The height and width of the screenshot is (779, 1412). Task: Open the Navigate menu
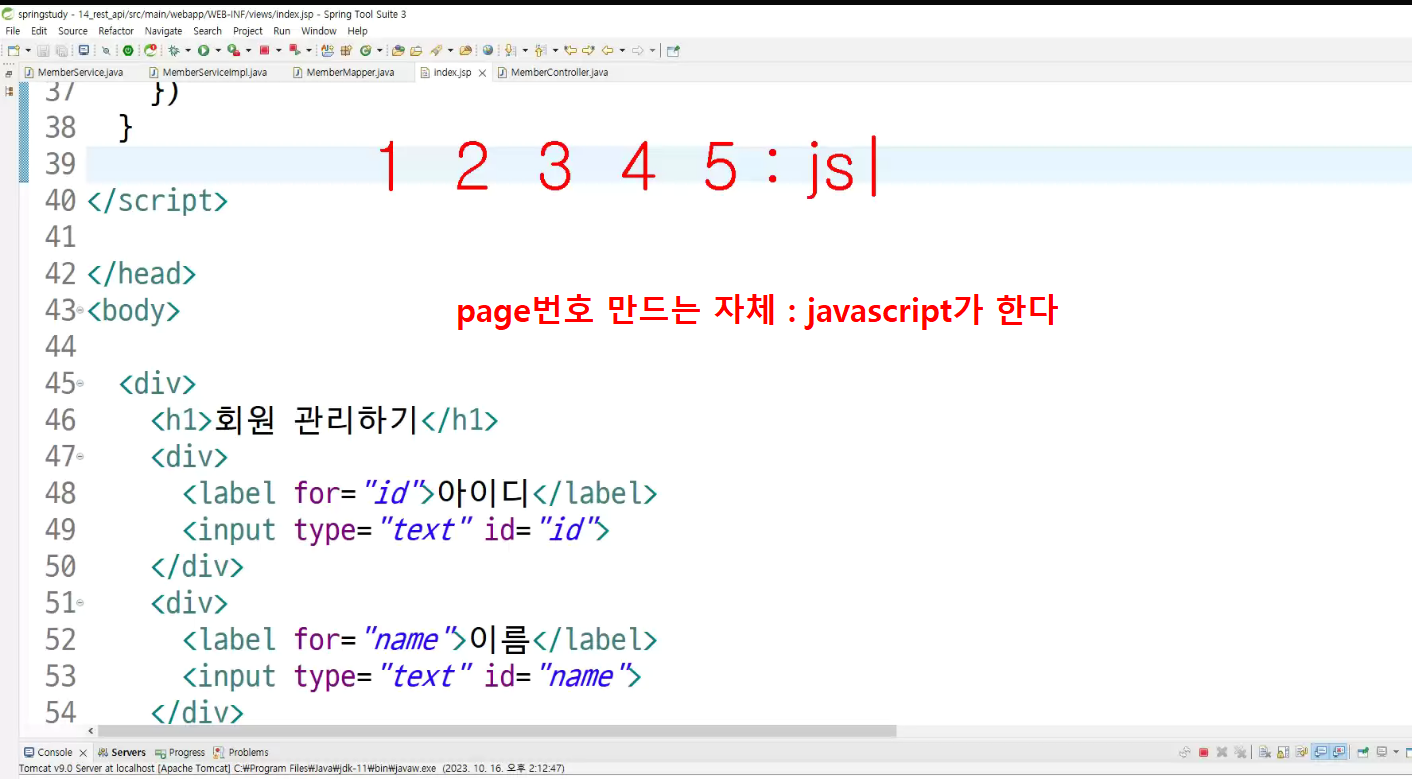(x=163, y=31)
